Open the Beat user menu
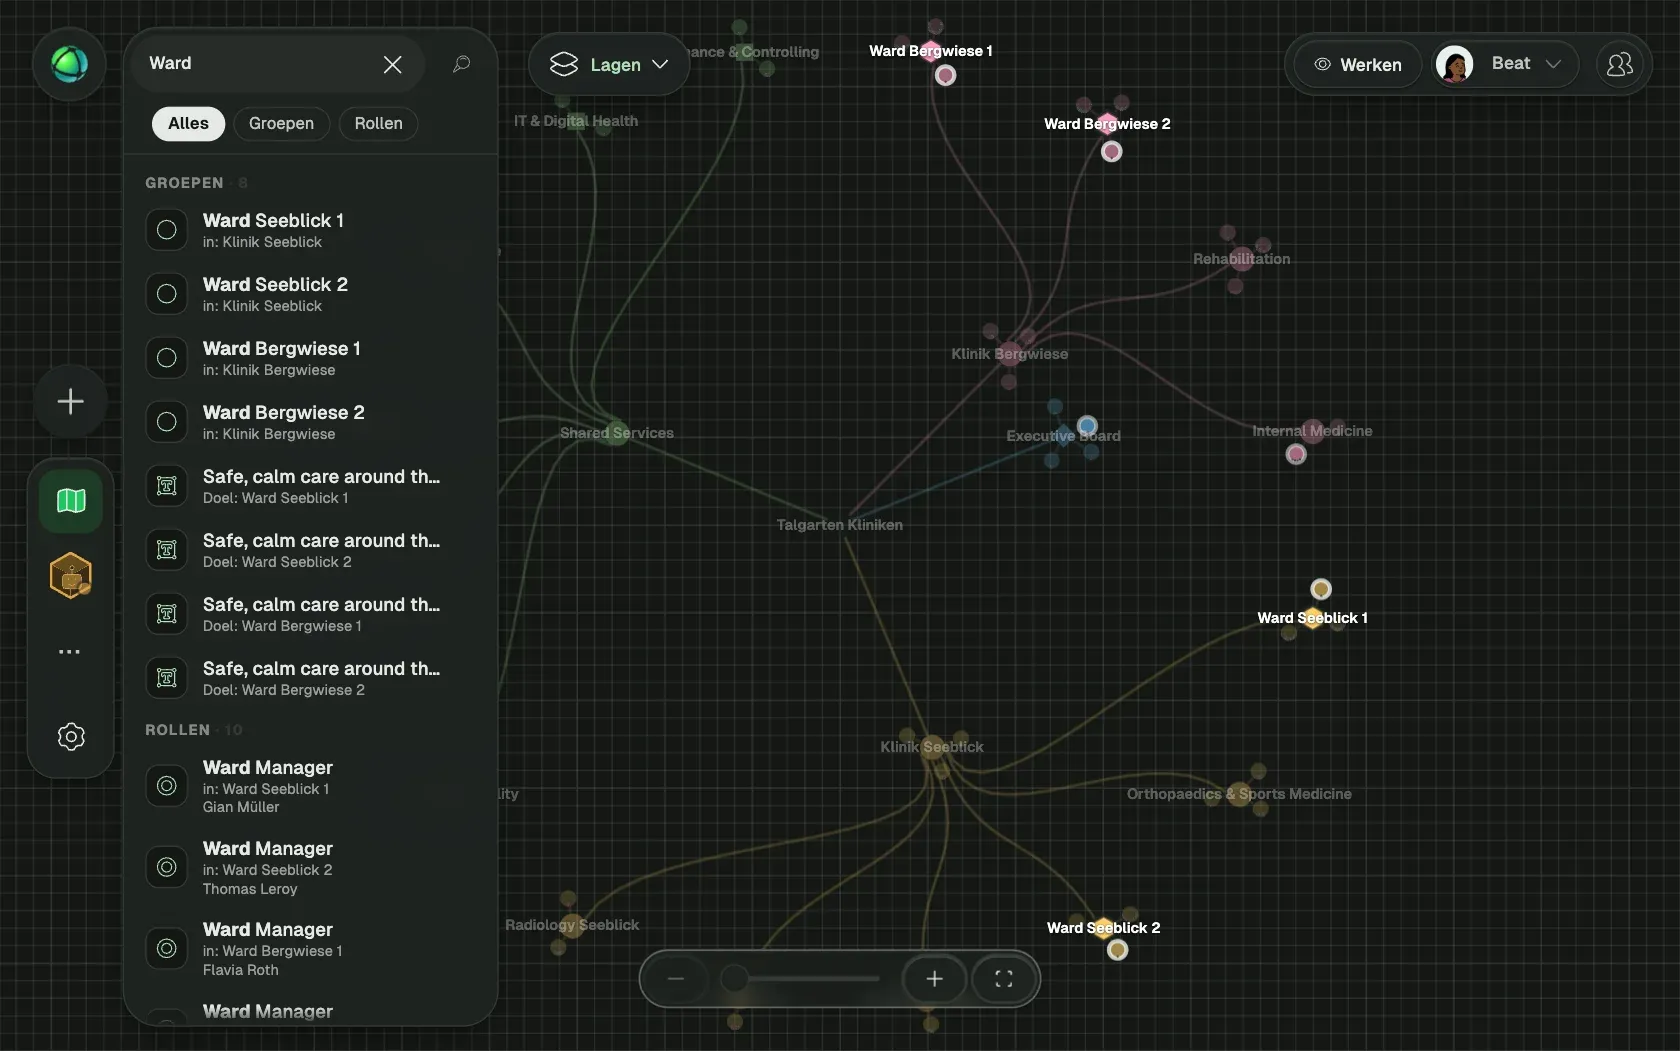Image resolution: width=1680 pixels, height=1051 pixels. (1505, 65)
